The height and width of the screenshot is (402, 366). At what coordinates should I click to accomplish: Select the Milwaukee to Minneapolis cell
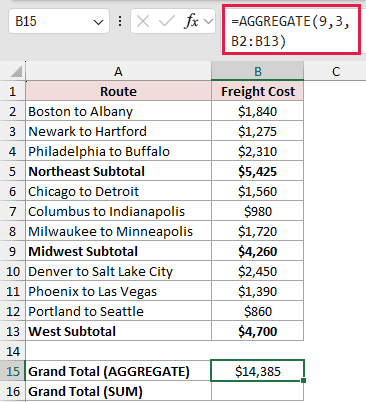[x=118, y=231]
